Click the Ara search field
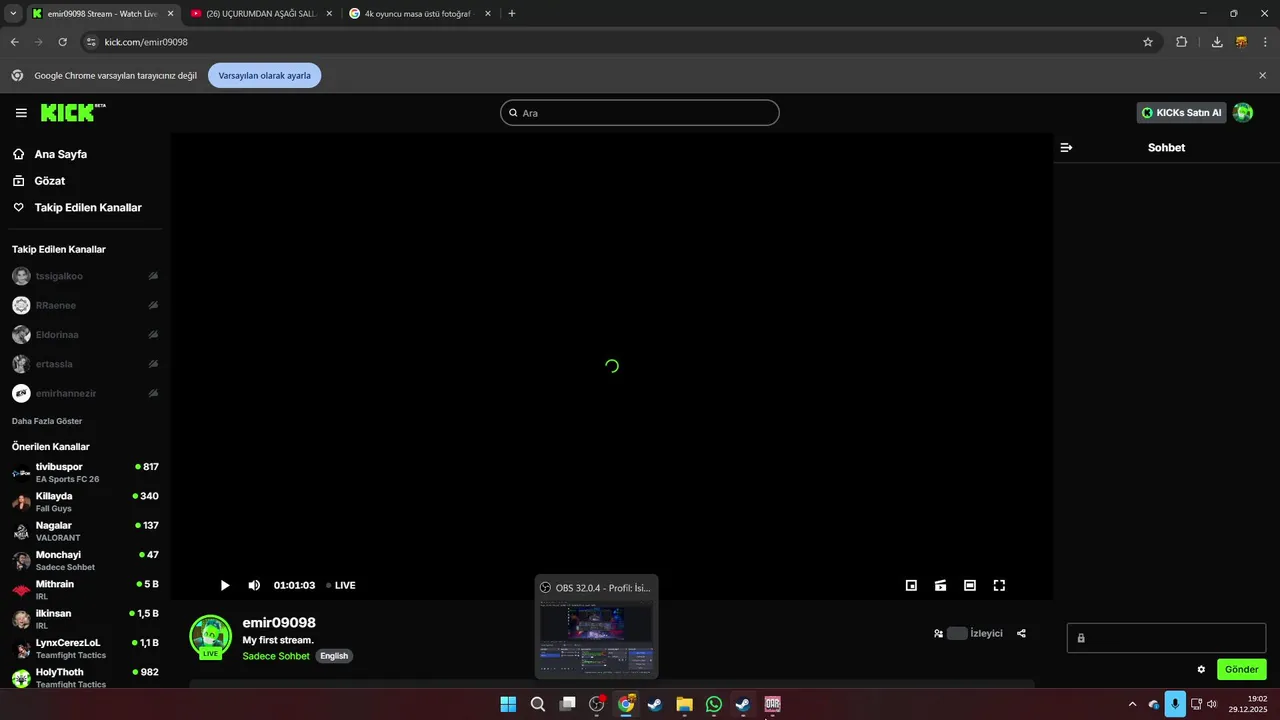The image size is (1280, 720). coord(640,113)
